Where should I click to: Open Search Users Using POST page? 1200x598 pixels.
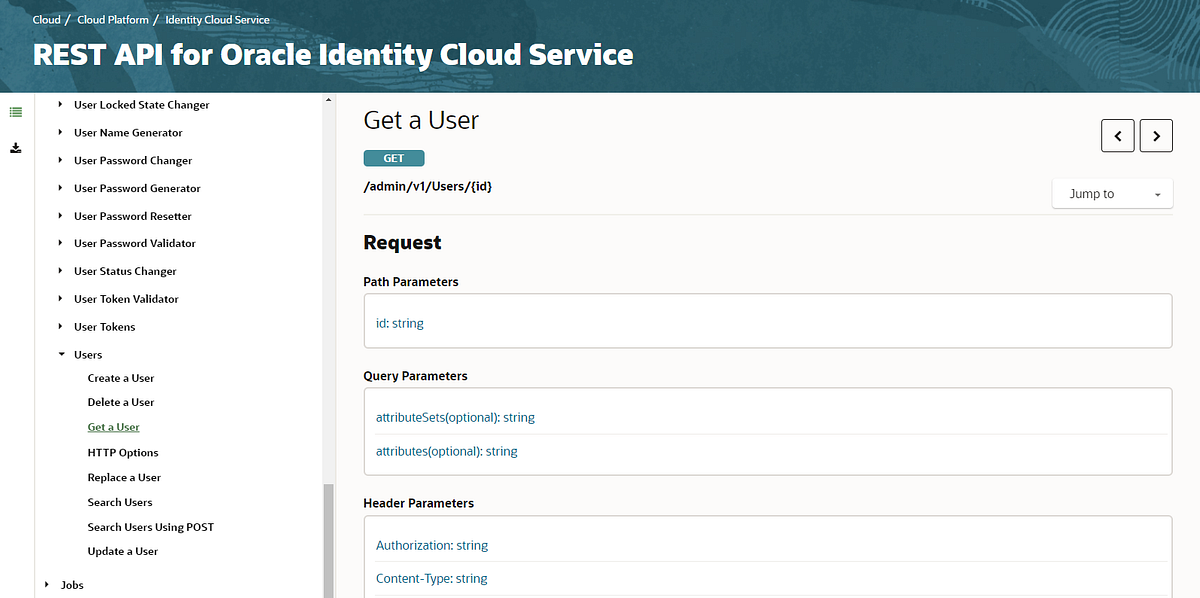[x=151, y=527]
